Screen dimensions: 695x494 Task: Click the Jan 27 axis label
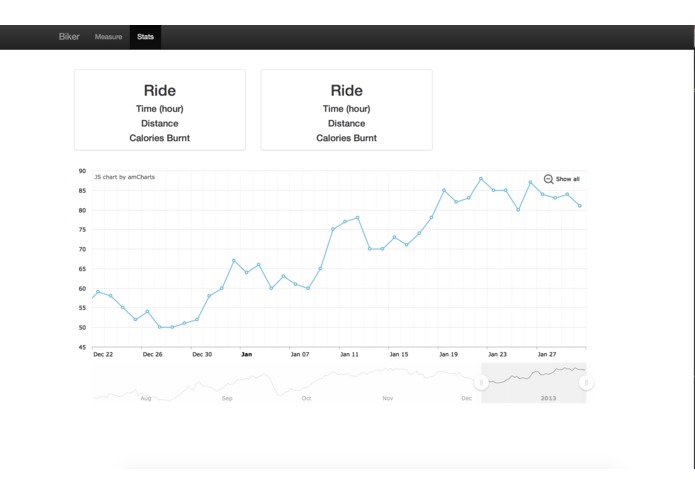[x=547, y=354]
